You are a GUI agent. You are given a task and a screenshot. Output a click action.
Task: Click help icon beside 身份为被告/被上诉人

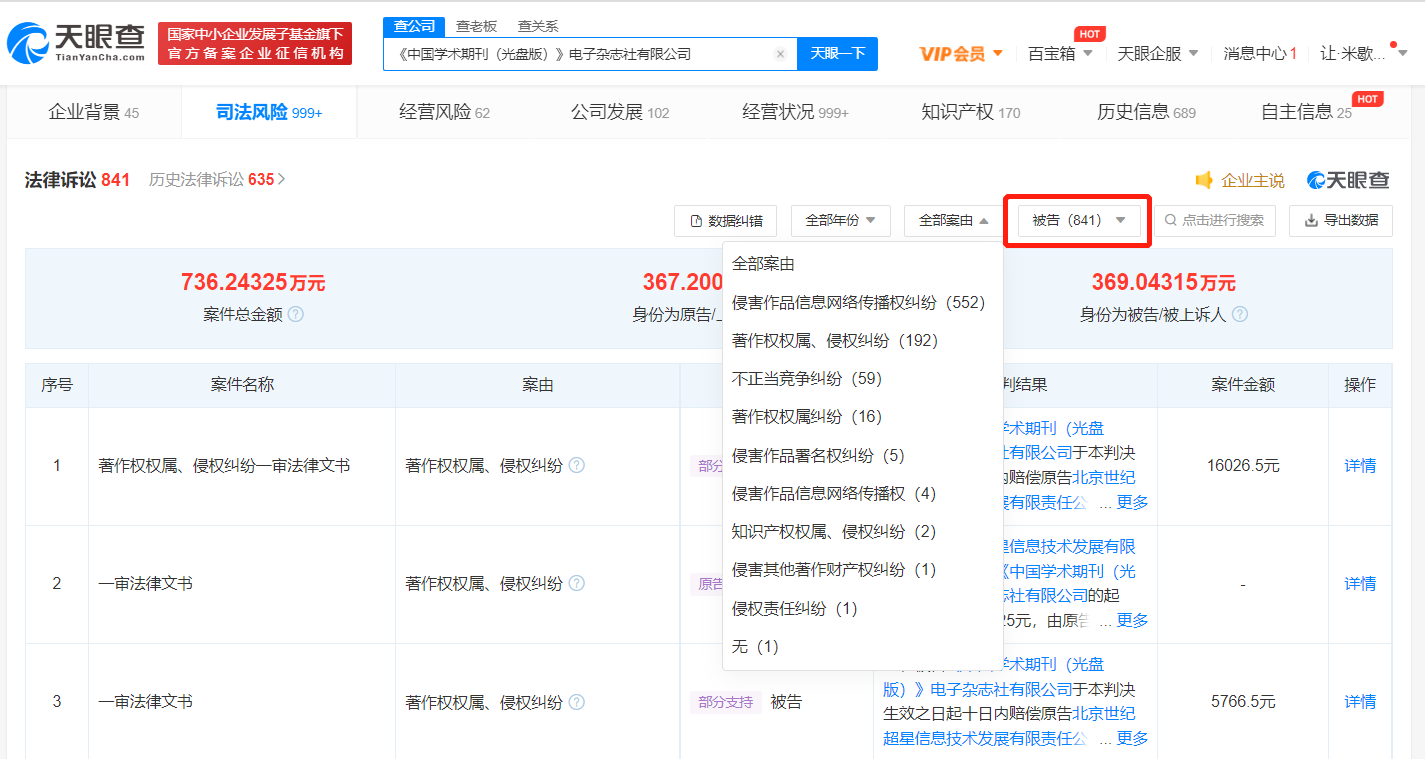click(x=1240, y=314)
